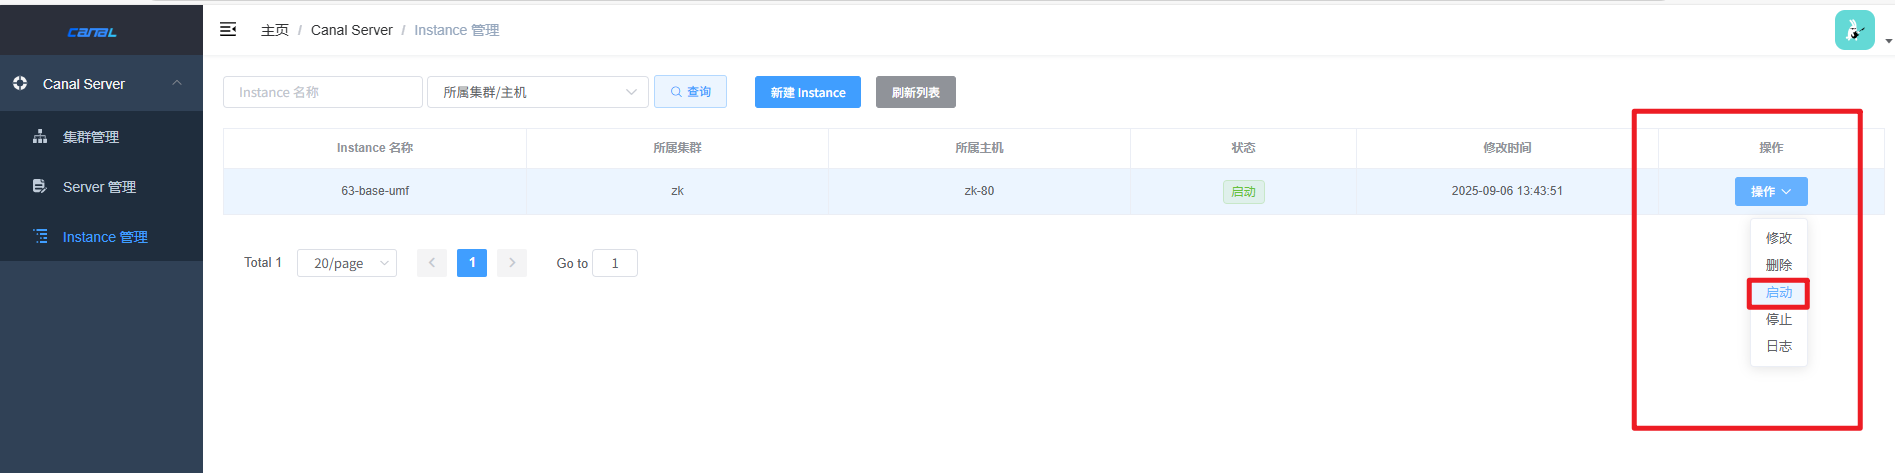Toggle the sidebar hamburger icon
The height and width of the screenshot is (473, 1895).
(228, 30)
